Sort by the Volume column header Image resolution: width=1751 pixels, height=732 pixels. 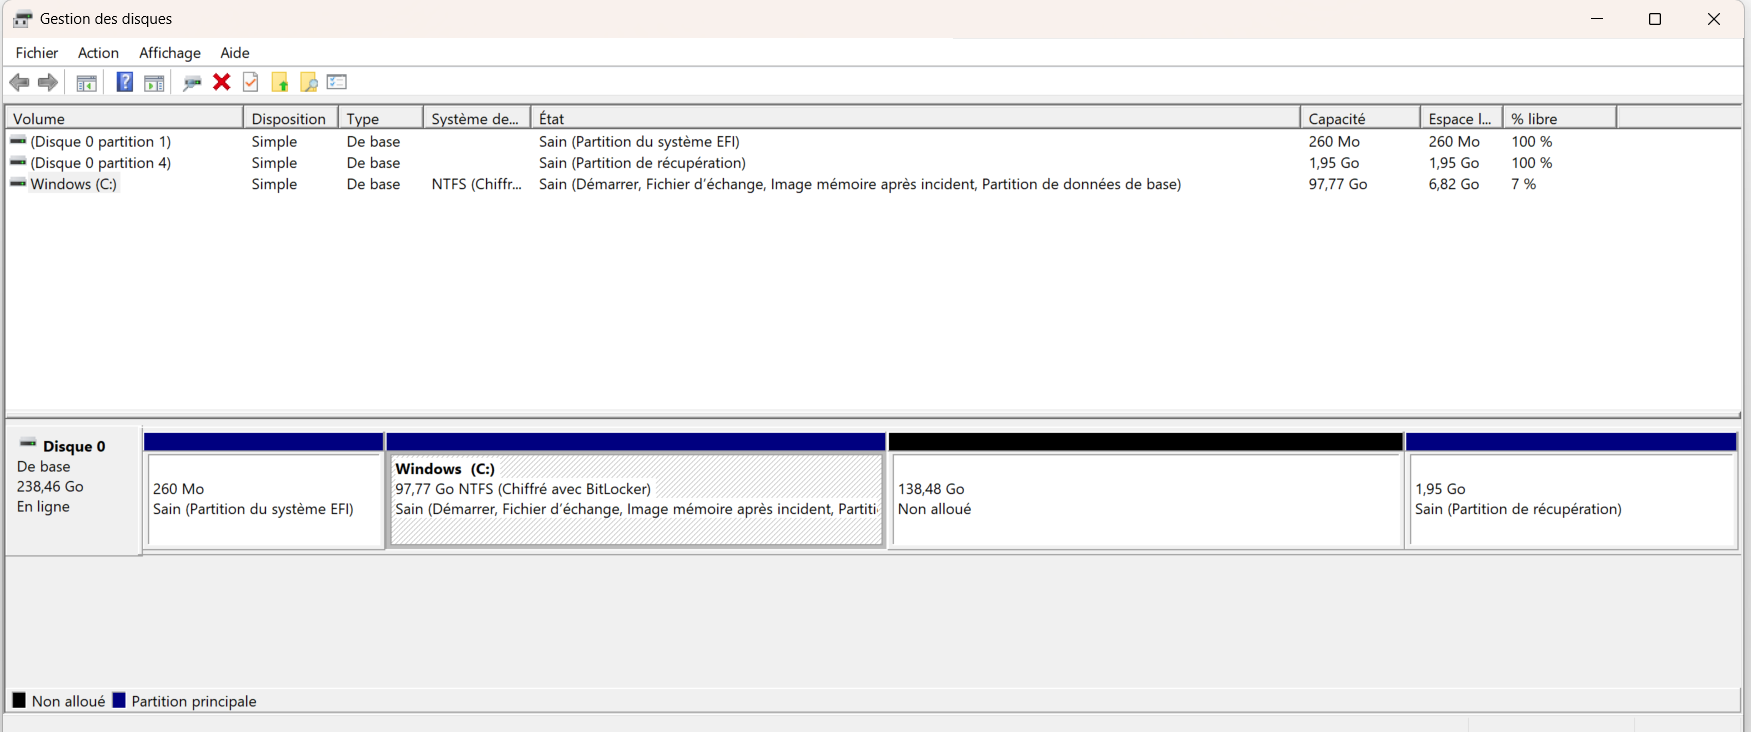point(124,118)
